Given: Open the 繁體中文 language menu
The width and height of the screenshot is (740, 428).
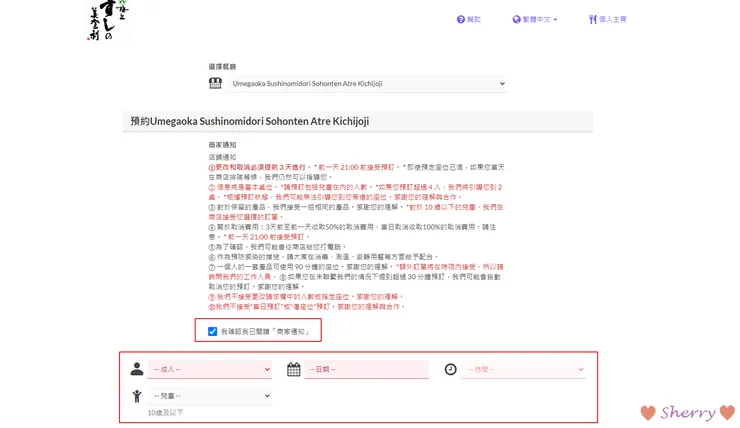Looking at the screenshot, I should pos(535,19).
